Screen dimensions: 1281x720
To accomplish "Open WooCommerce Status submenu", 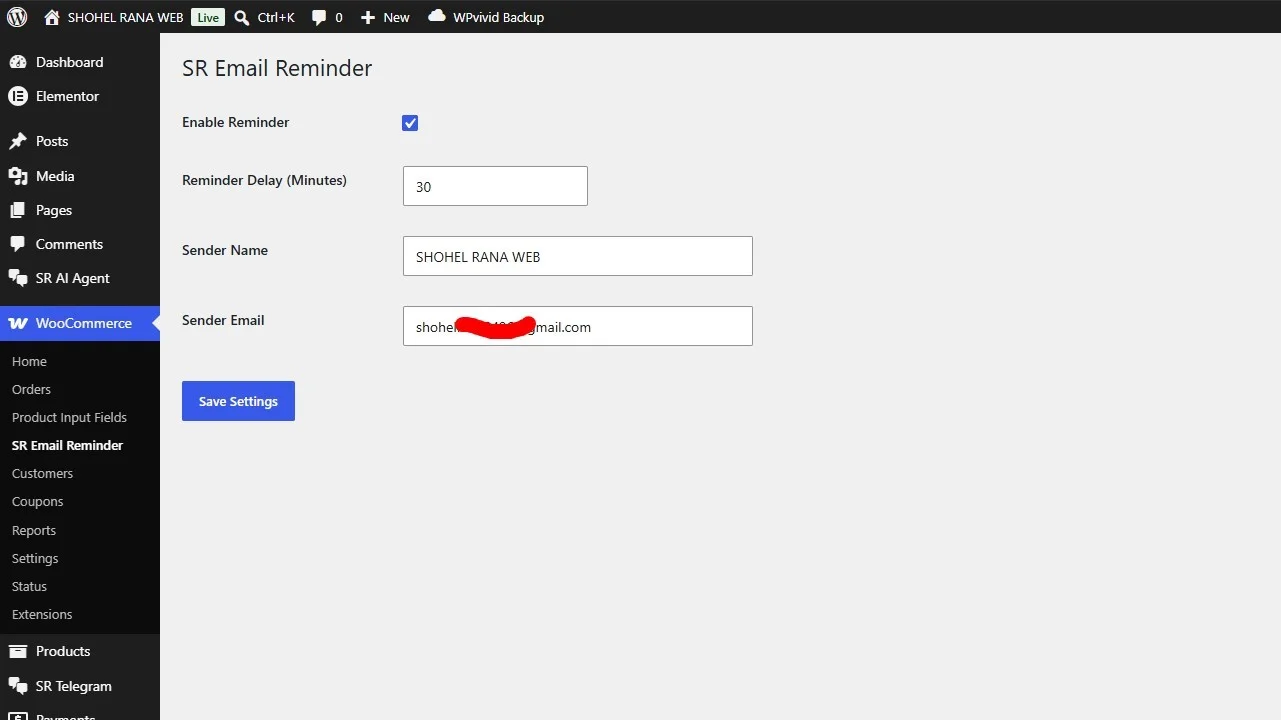I will (29, 586).
